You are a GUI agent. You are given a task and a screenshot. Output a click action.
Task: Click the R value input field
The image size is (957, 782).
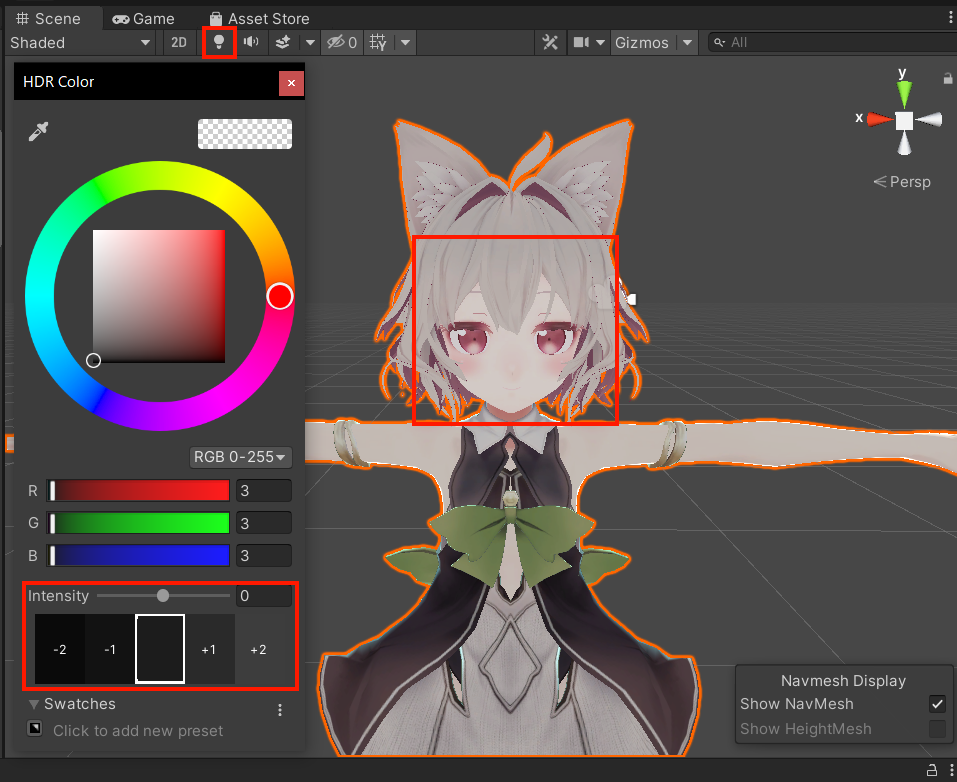(264, 490)
